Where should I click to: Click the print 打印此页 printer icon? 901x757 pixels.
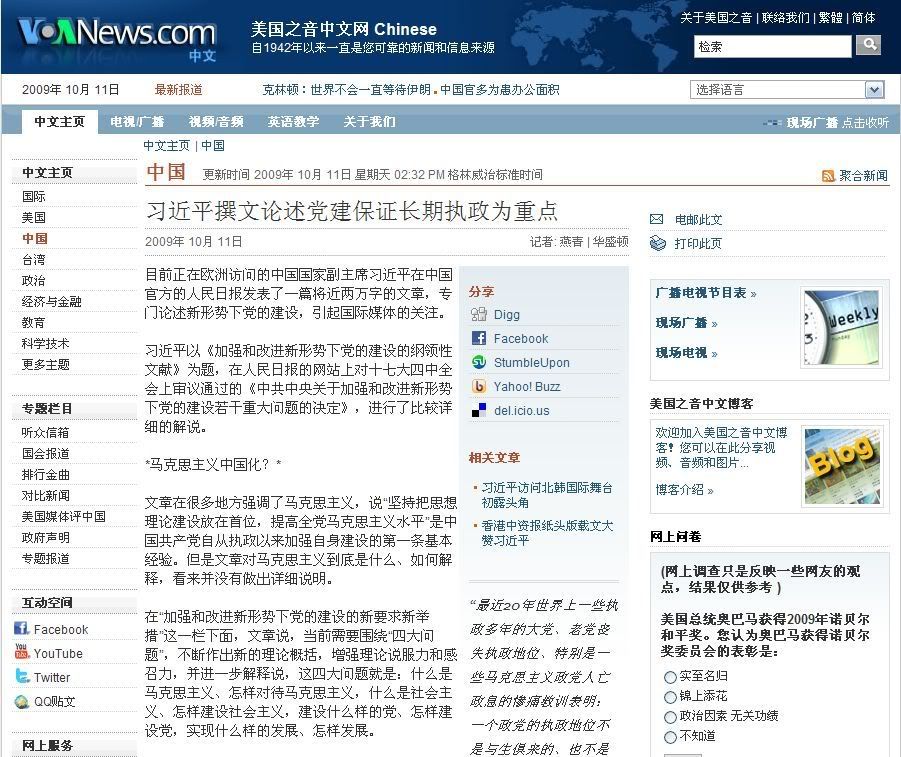[x=657, y=243]
